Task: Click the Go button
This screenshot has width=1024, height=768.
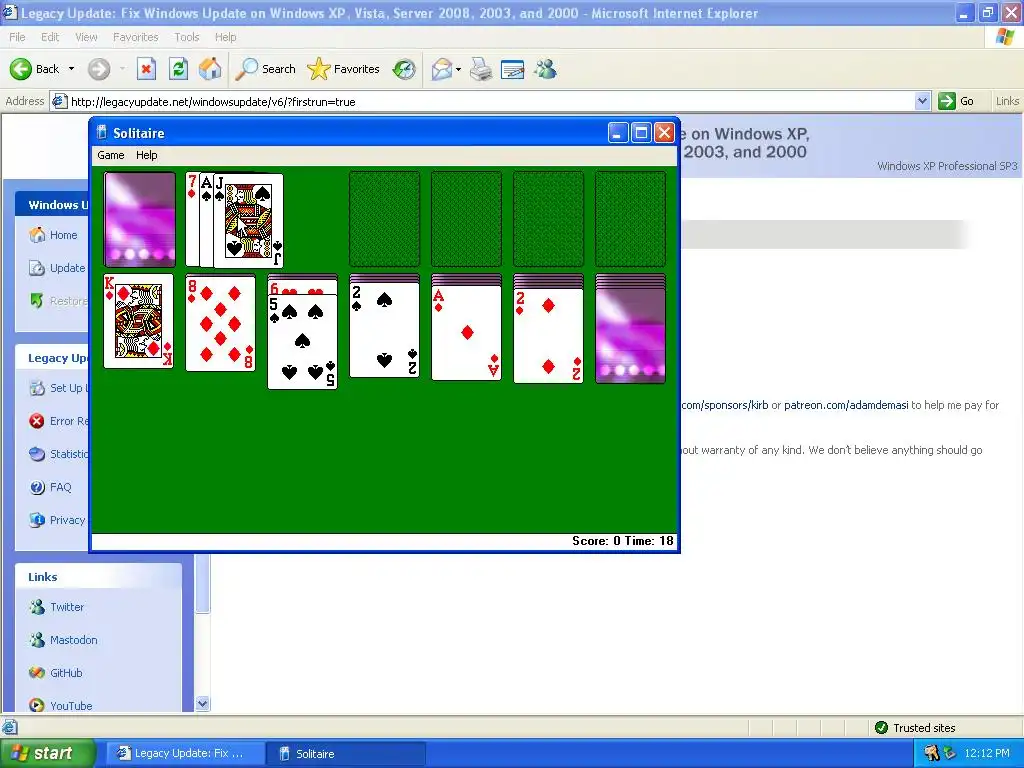Action: pyautogui.click(x=957, y=101)
